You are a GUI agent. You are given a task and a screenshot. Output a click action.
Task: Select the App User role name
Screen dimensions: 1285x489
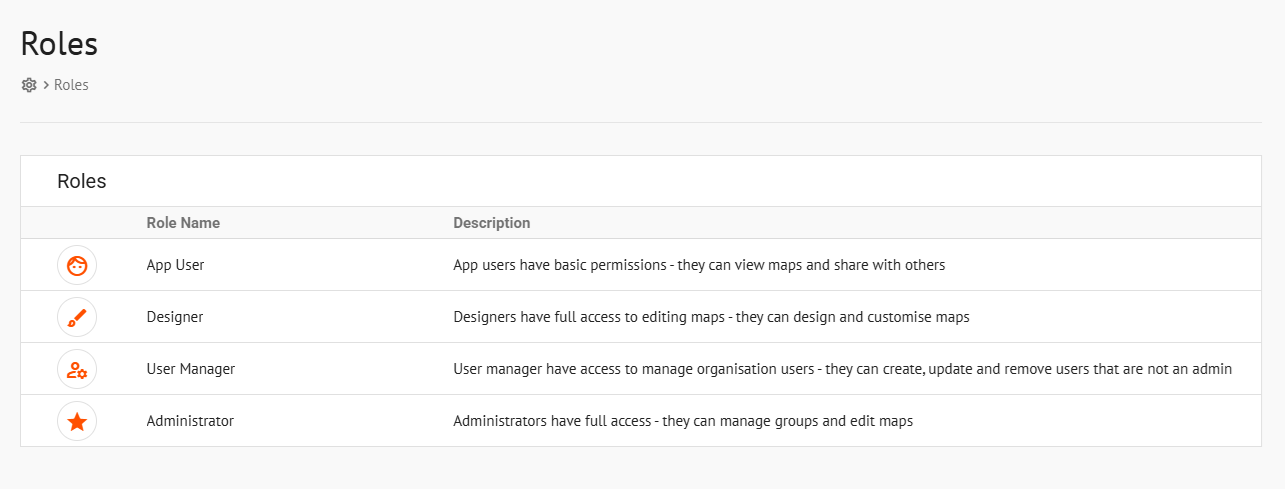[x=175, y=265]
